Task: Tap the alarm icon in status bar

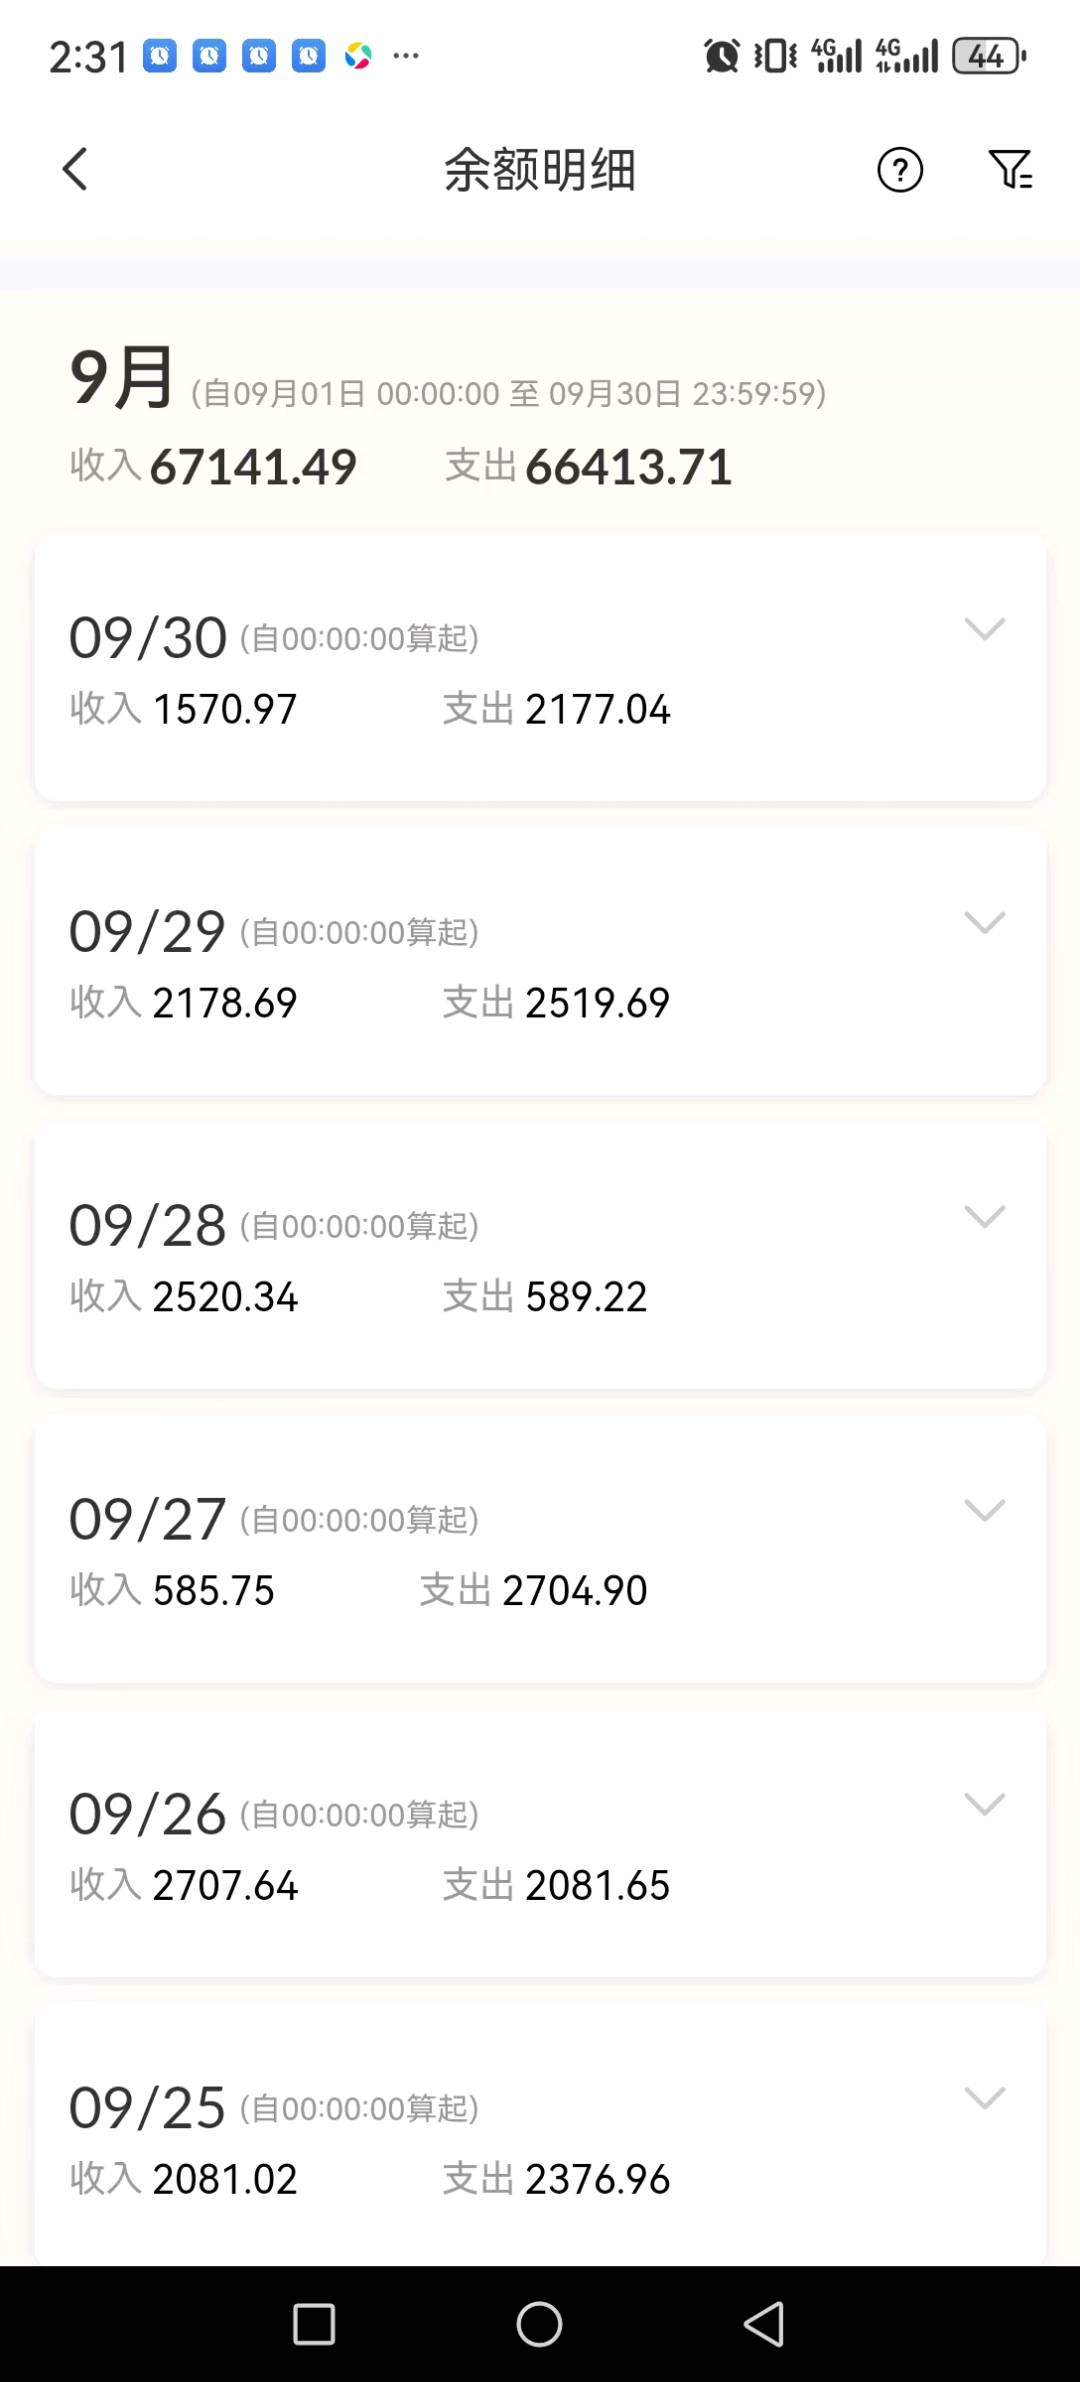Action: click(722, 56)
